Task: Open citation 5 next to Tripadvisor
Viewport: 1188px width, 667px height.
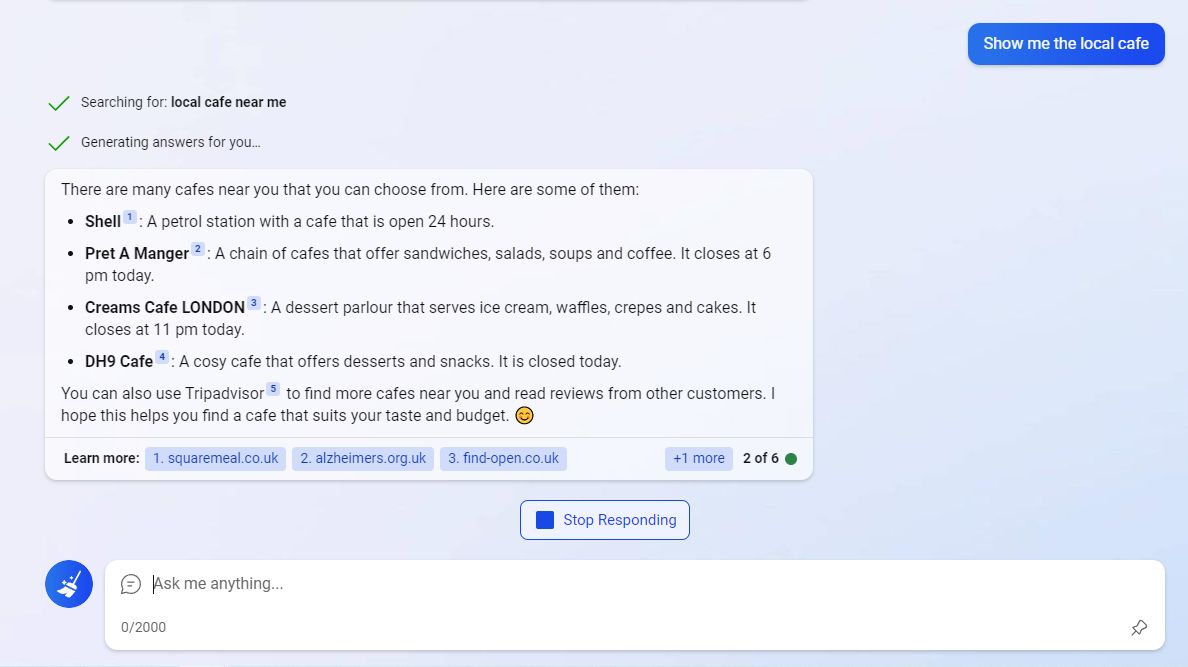Action: [x=274, y=388]
